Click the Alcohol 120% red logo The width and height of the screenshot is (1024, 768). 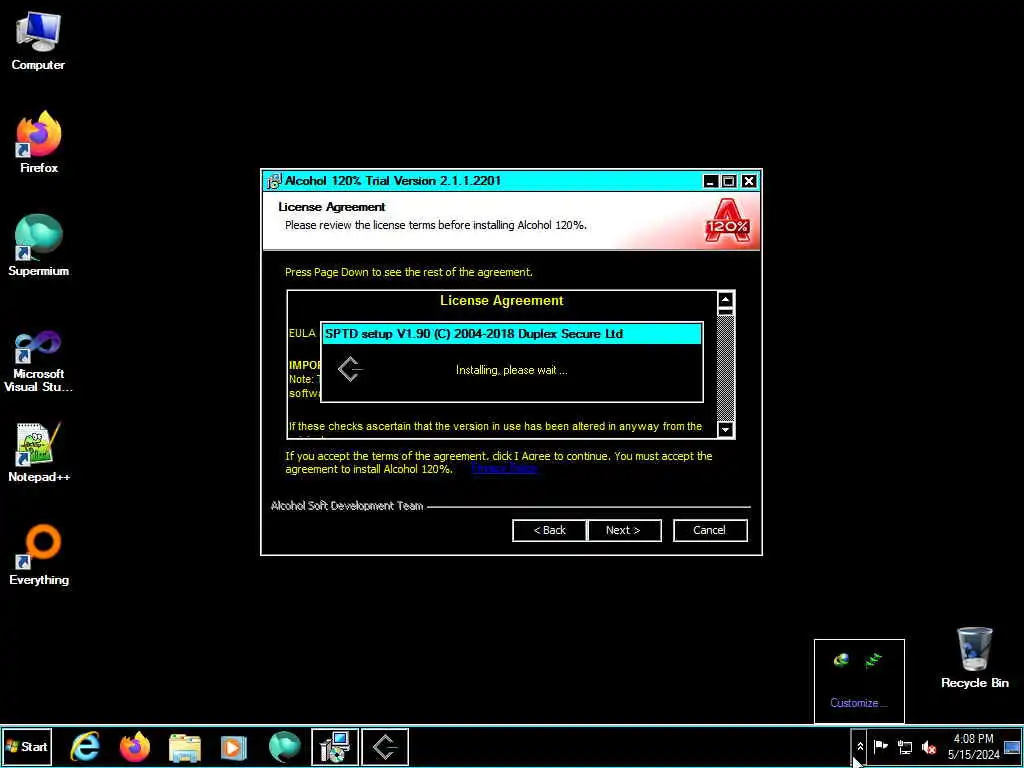pos(727,221)
